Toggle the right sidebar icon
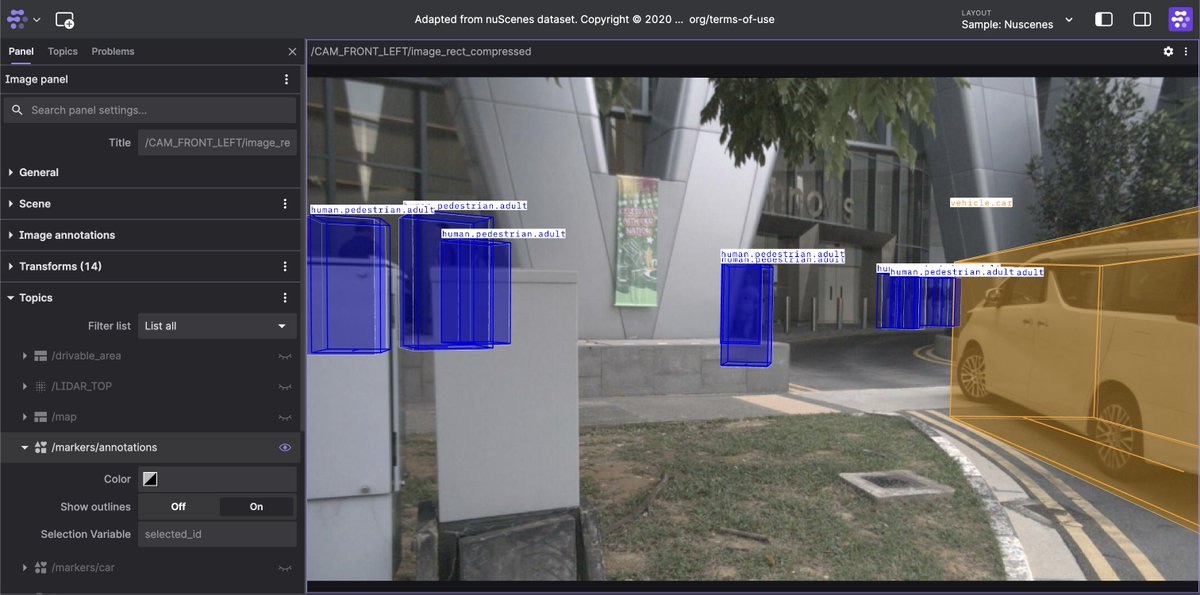Viewport: 1200px width, 595px height. pos(1141,19)
